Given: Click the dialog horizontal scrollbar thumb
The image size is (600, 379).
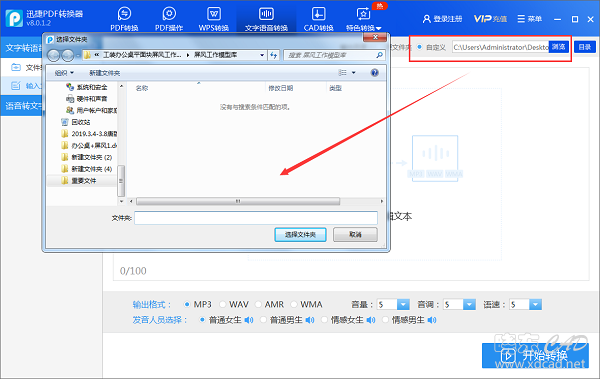Looking at the screenshot, I should click(x=238, y=201).
